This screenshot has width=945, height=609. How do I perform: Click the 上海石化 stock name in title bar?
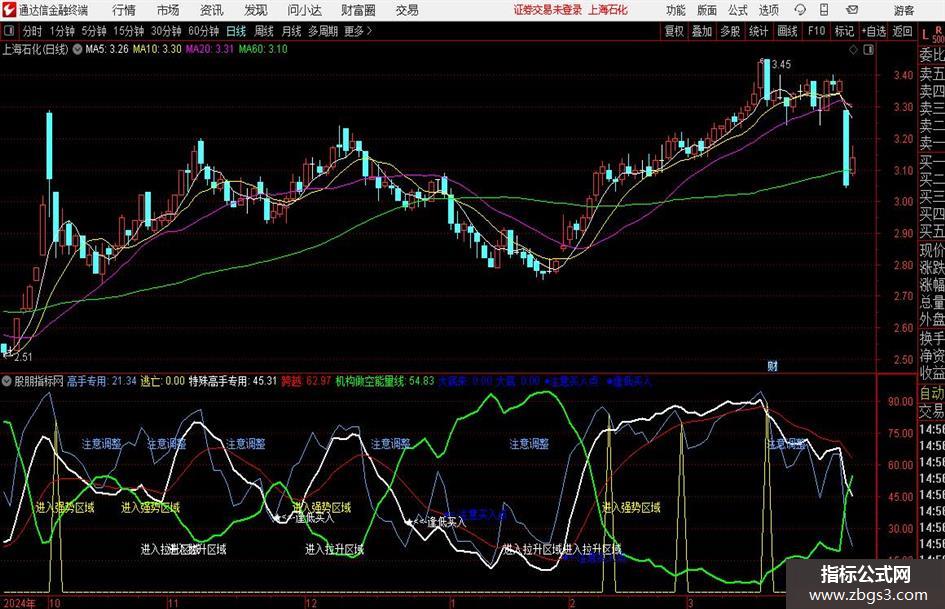608,10
